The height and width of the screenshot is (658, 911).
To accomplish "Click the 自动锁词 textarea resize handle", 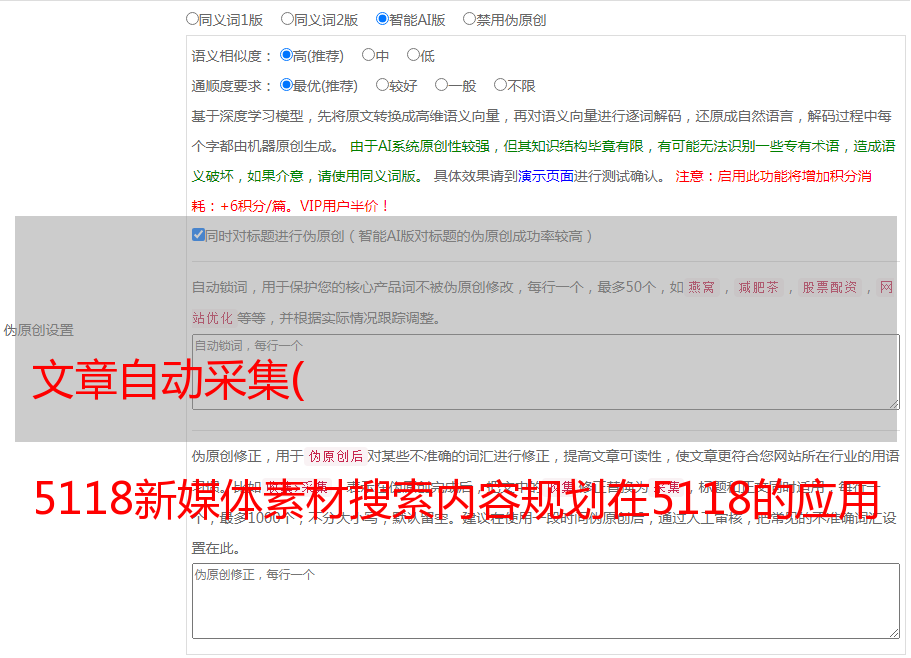I will 894,404.
